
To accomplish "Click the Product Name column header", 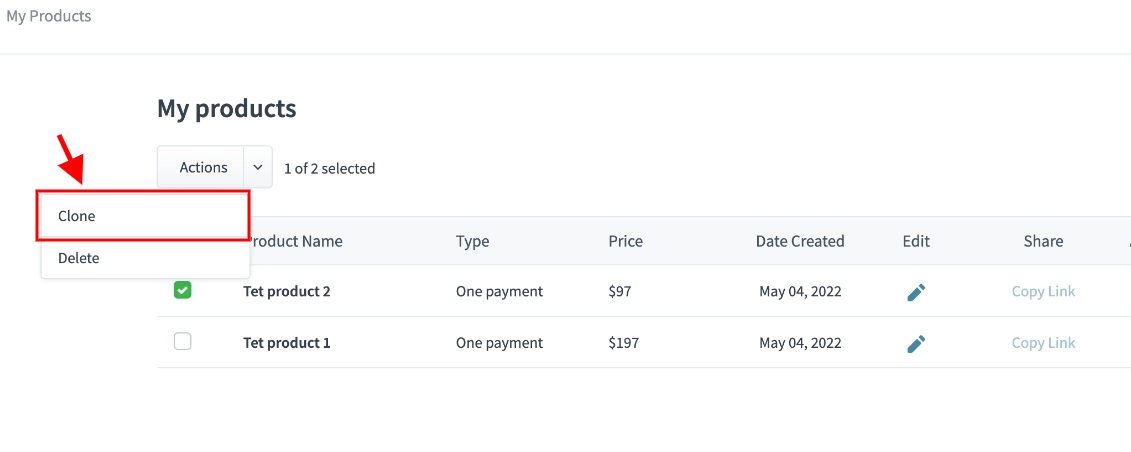I will coord(296,241).
